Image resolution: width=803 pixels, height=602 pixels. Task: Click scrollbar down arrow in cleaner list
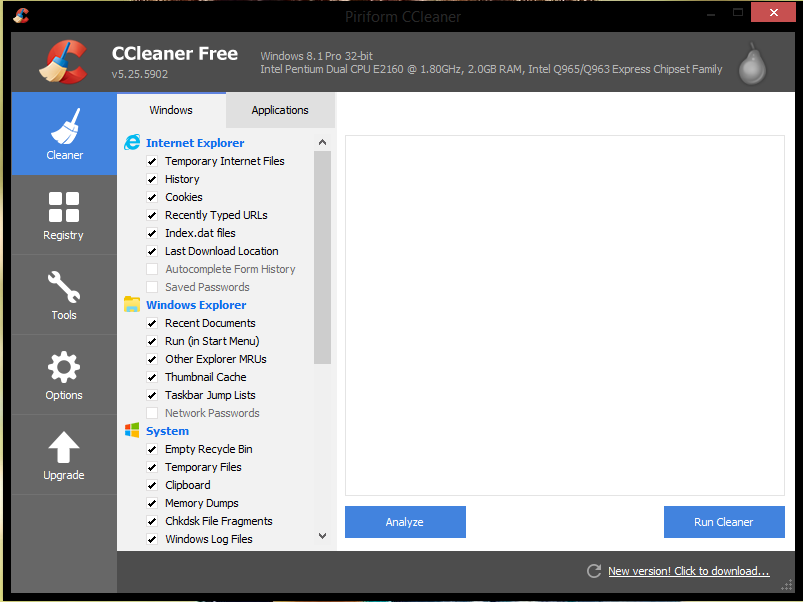click(322, 536)
